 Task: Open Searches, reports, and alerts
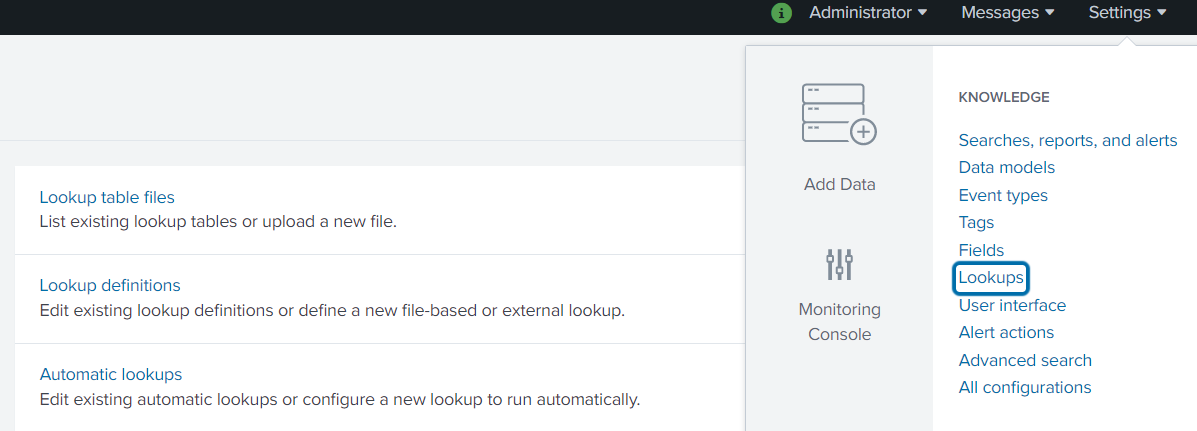[1067, 140]
